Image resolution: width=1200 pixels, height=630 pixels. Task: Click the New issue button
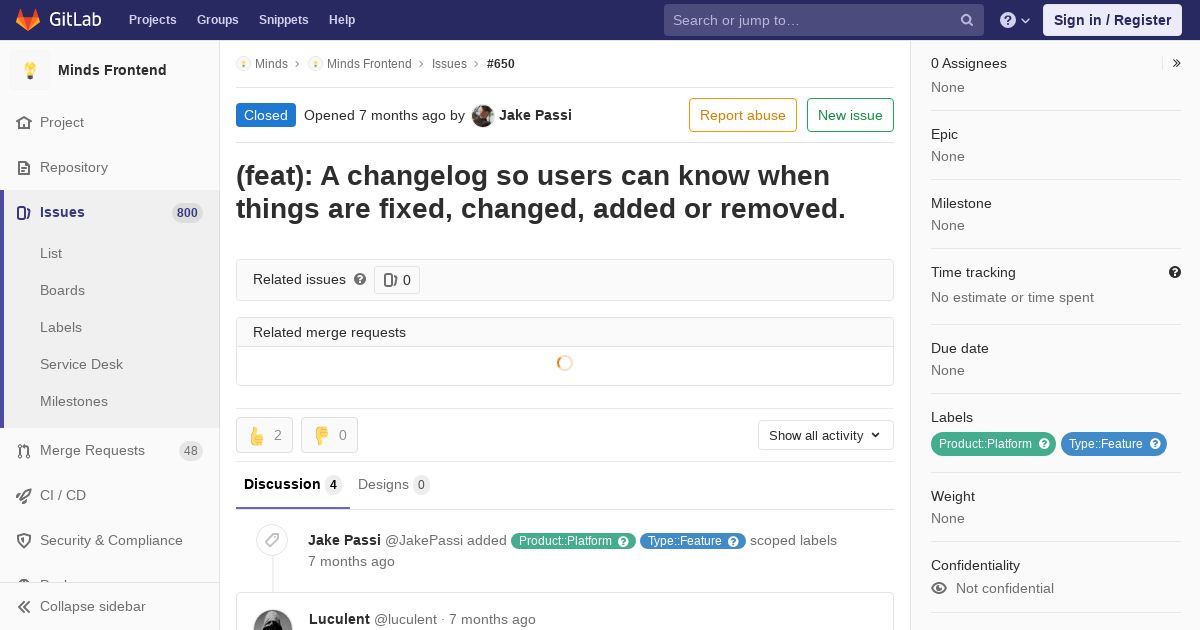tap(850, 115)
